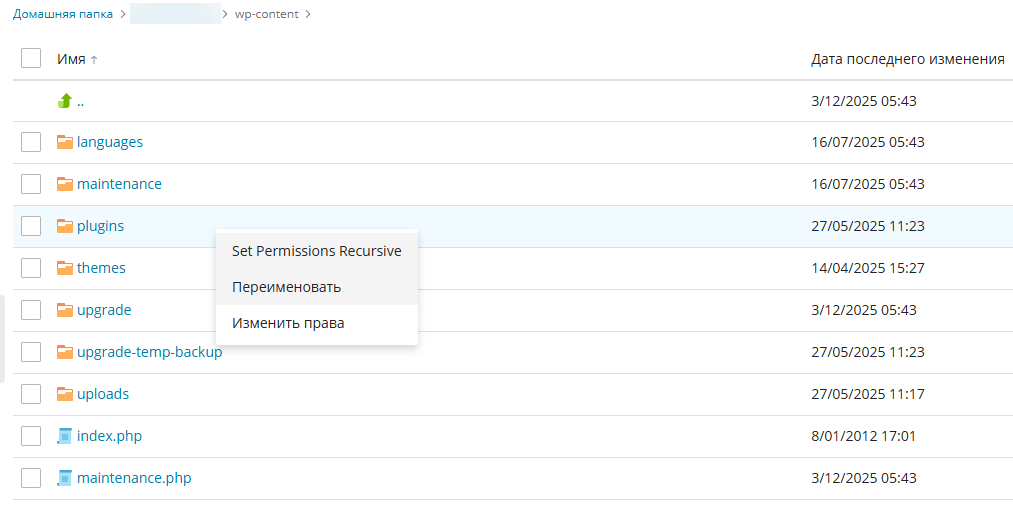The height and width of the screenshot is (512, 1013).
Task: Click the languages folder icon
Action: coord(65,142)
